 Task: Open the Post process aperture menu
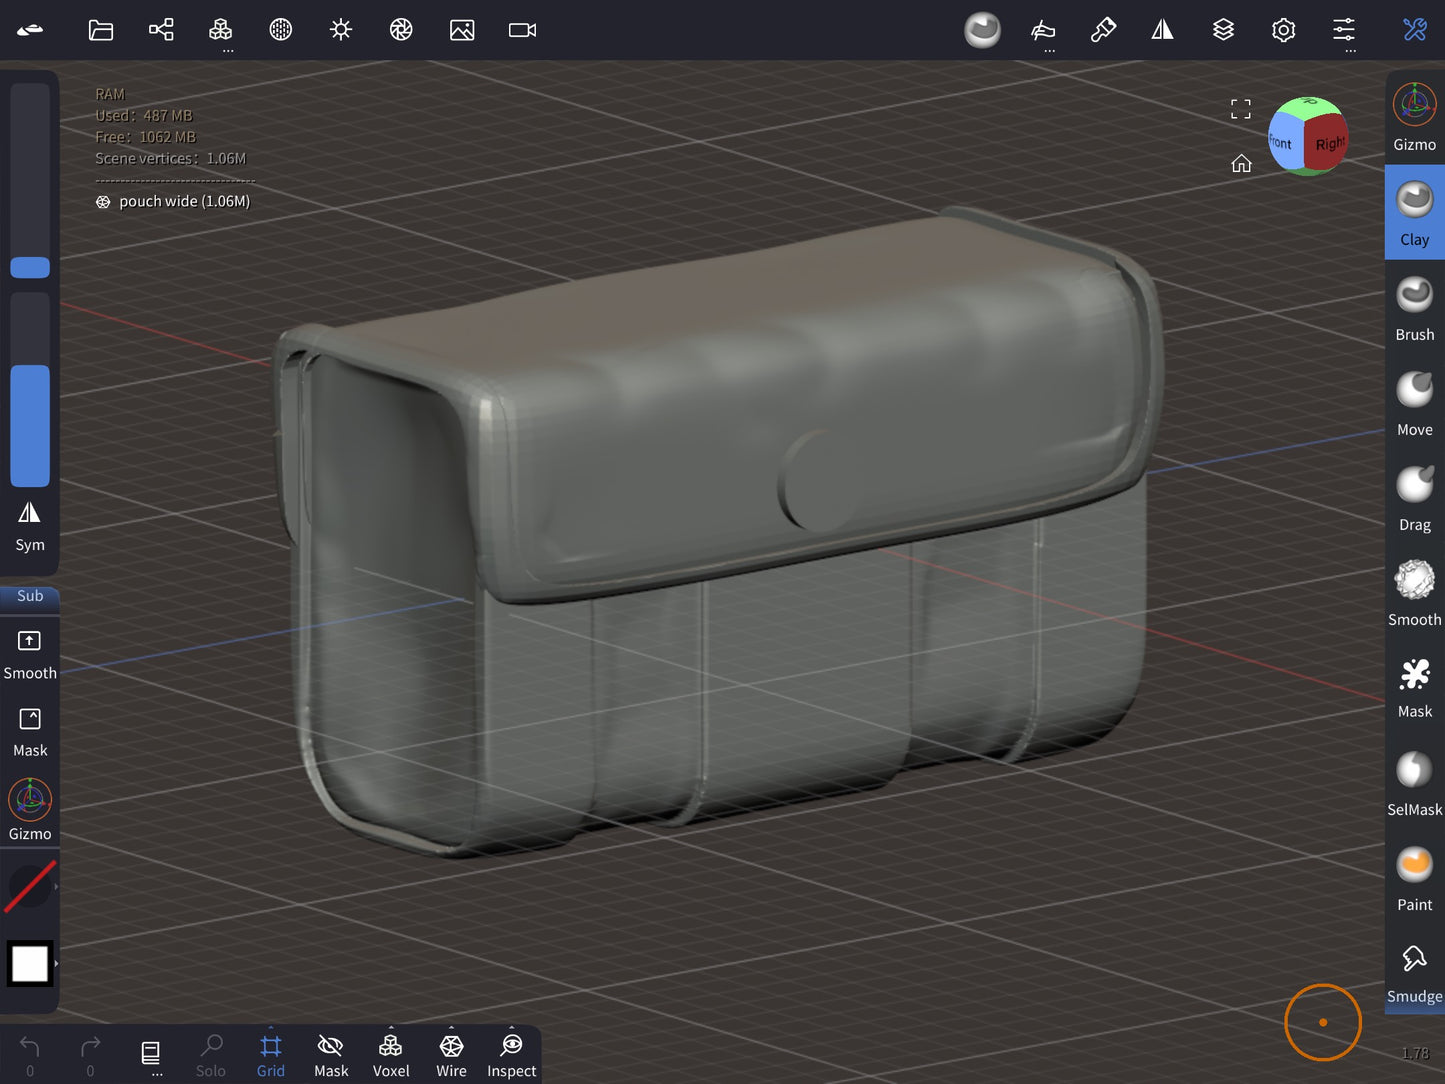click(x=401, y=30)
